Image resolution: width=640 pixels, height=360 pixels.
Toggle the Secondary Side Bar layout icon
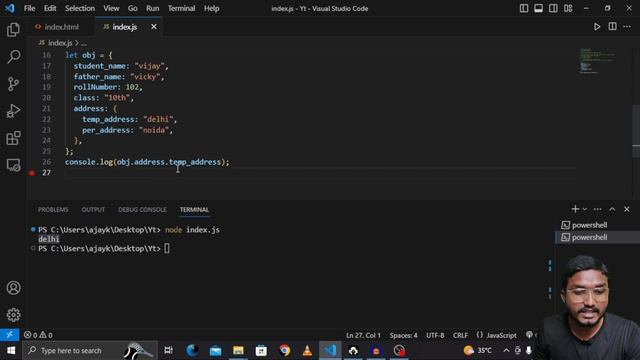553,8
